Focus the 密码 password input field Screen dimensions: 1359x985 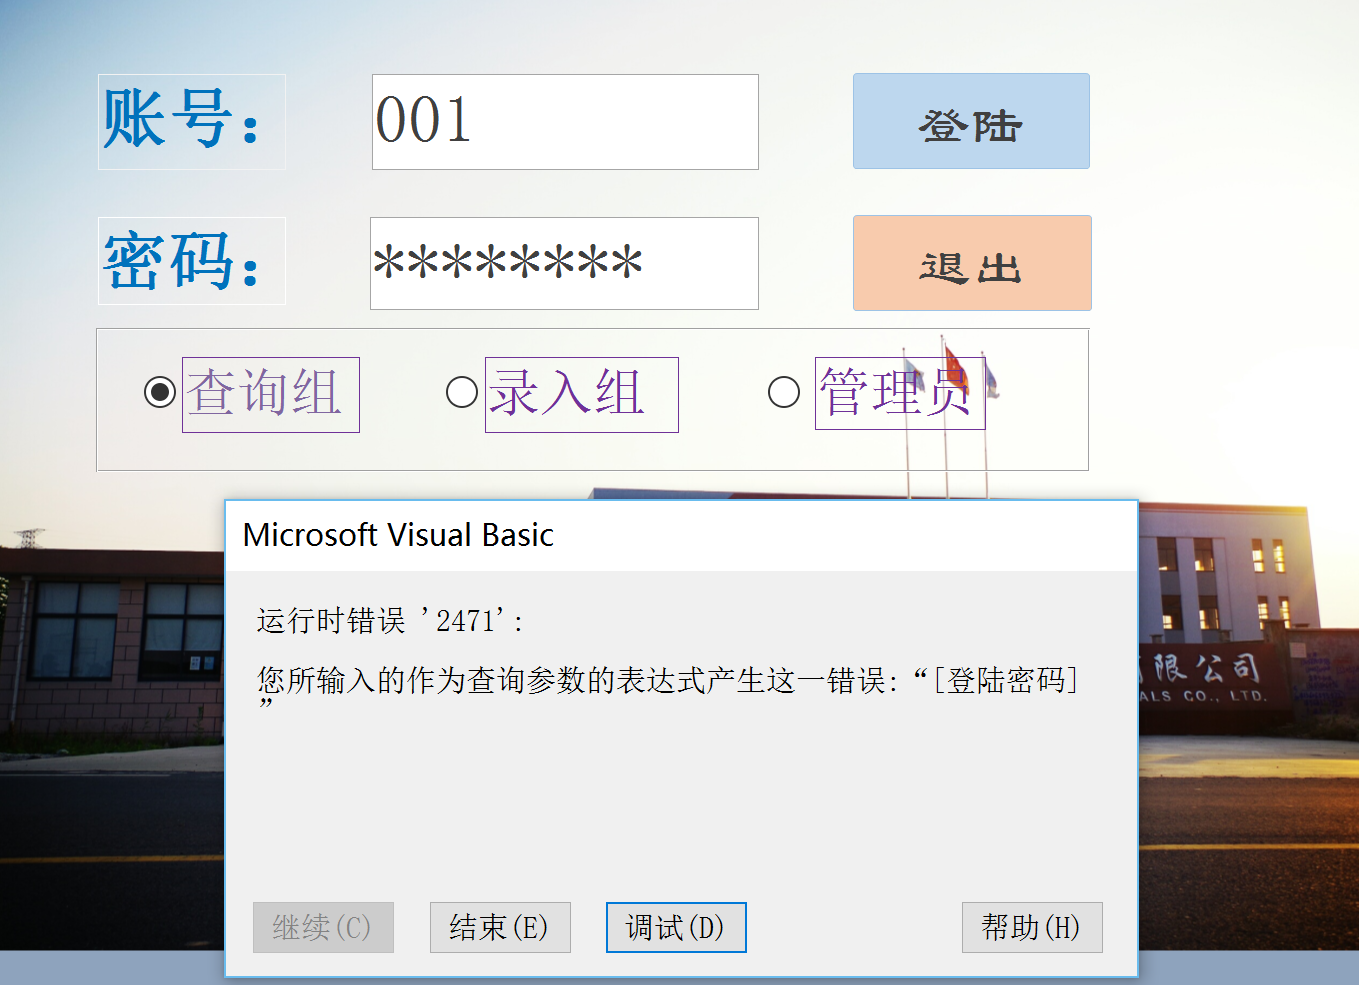click(564, 264)
